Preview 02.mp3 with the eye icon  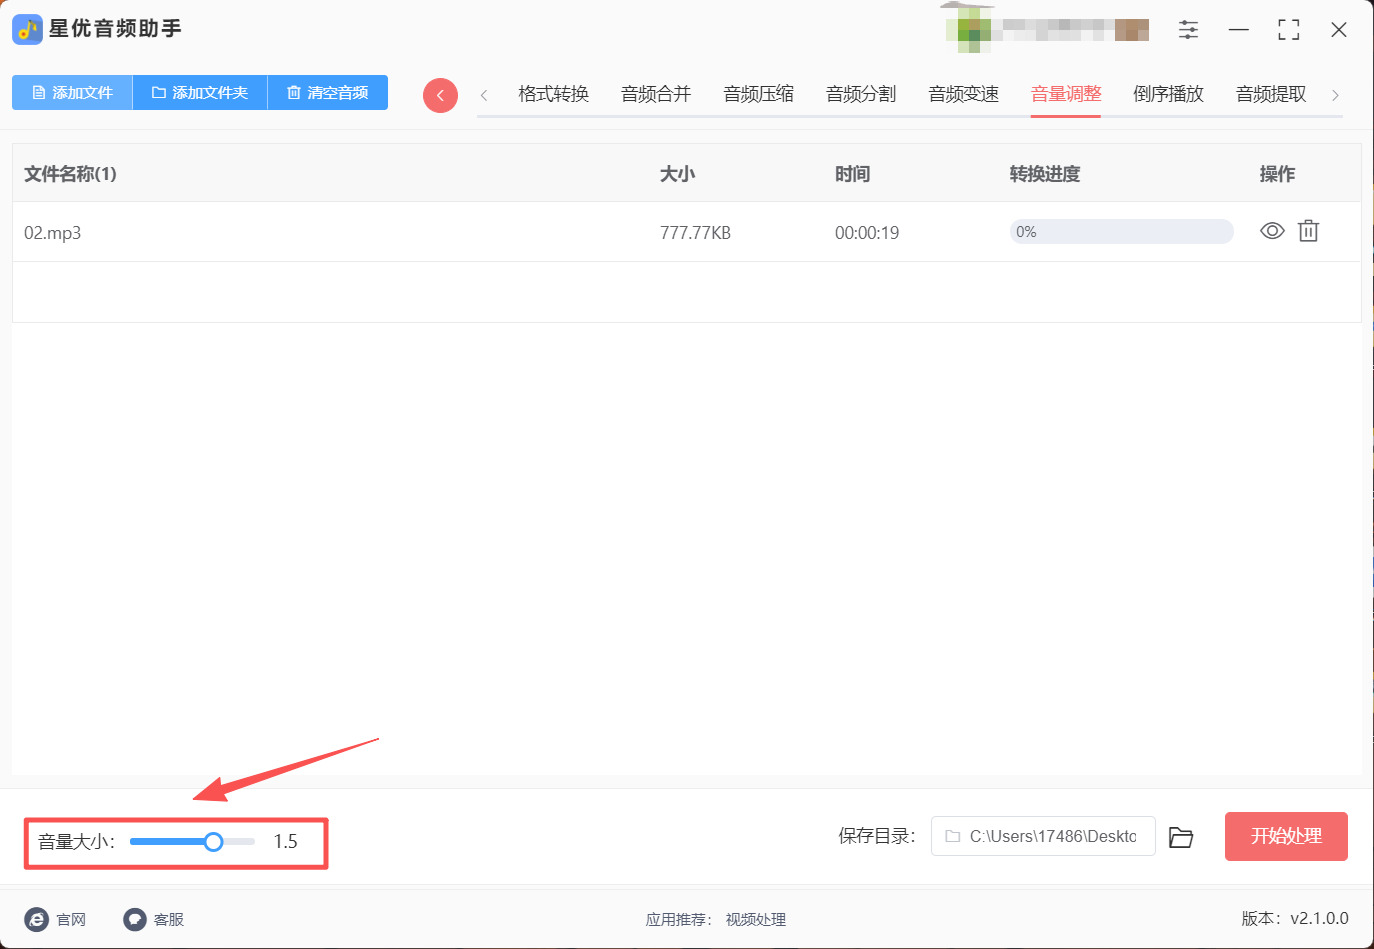pyautogui.click(x=1272, y=231)
